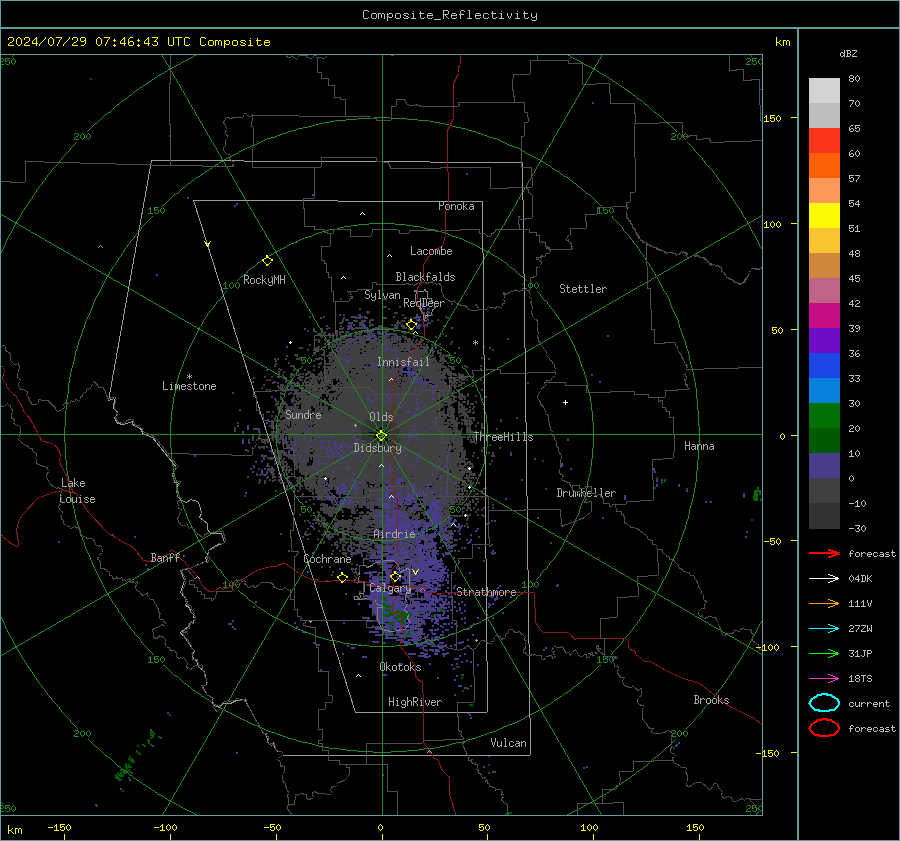Click the HighRiver label
Screen dimensions: 900x841
tap(415, 702)
